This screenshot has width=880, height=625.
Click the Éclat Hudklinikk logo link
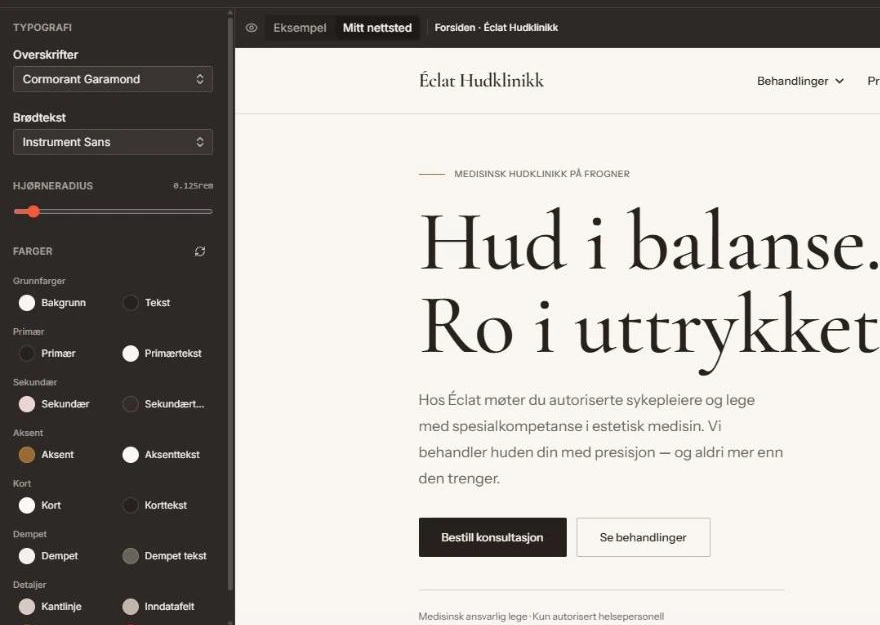coord(481,81)
